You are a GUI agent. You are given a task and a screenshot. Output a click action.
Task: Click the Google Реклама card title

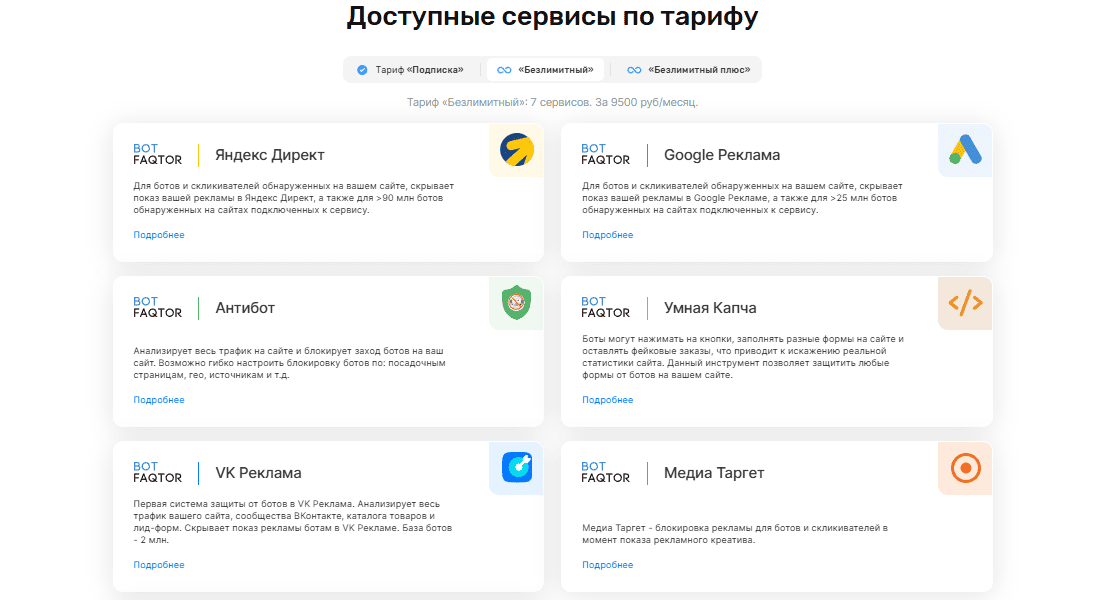[x=722, y=155]
